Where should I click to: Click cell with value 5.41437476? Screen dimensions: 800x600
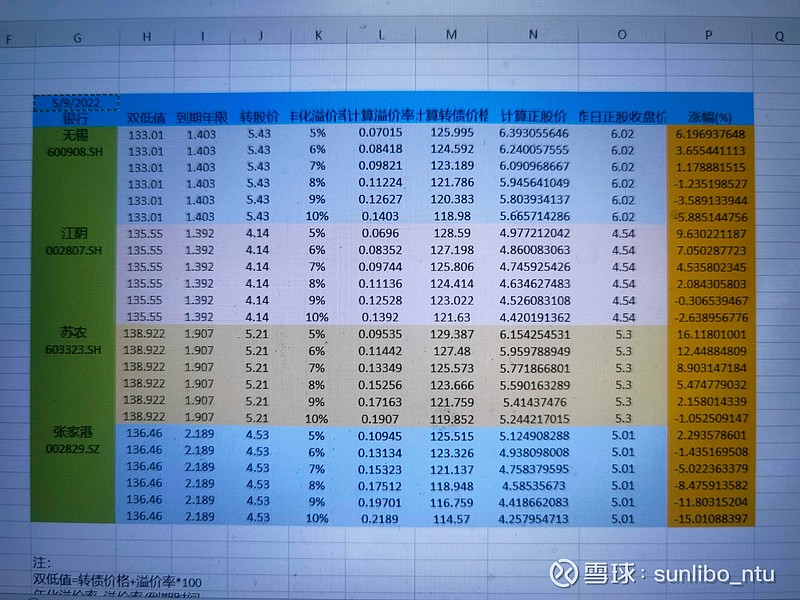[x=535, y=402]
